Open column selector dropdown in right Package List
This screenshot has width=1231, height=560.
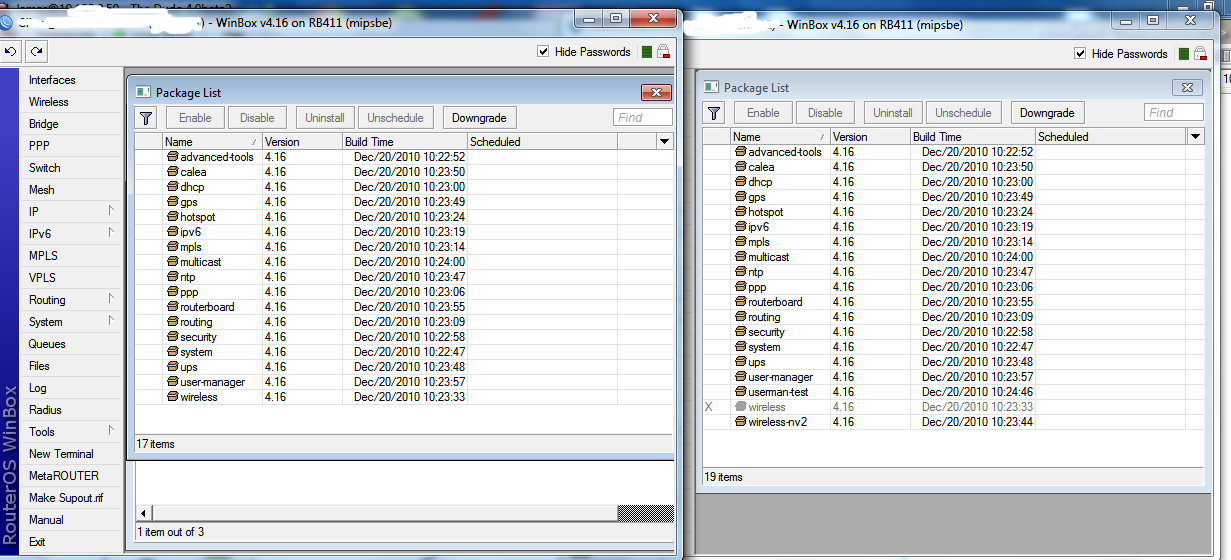pos(1195,137)
